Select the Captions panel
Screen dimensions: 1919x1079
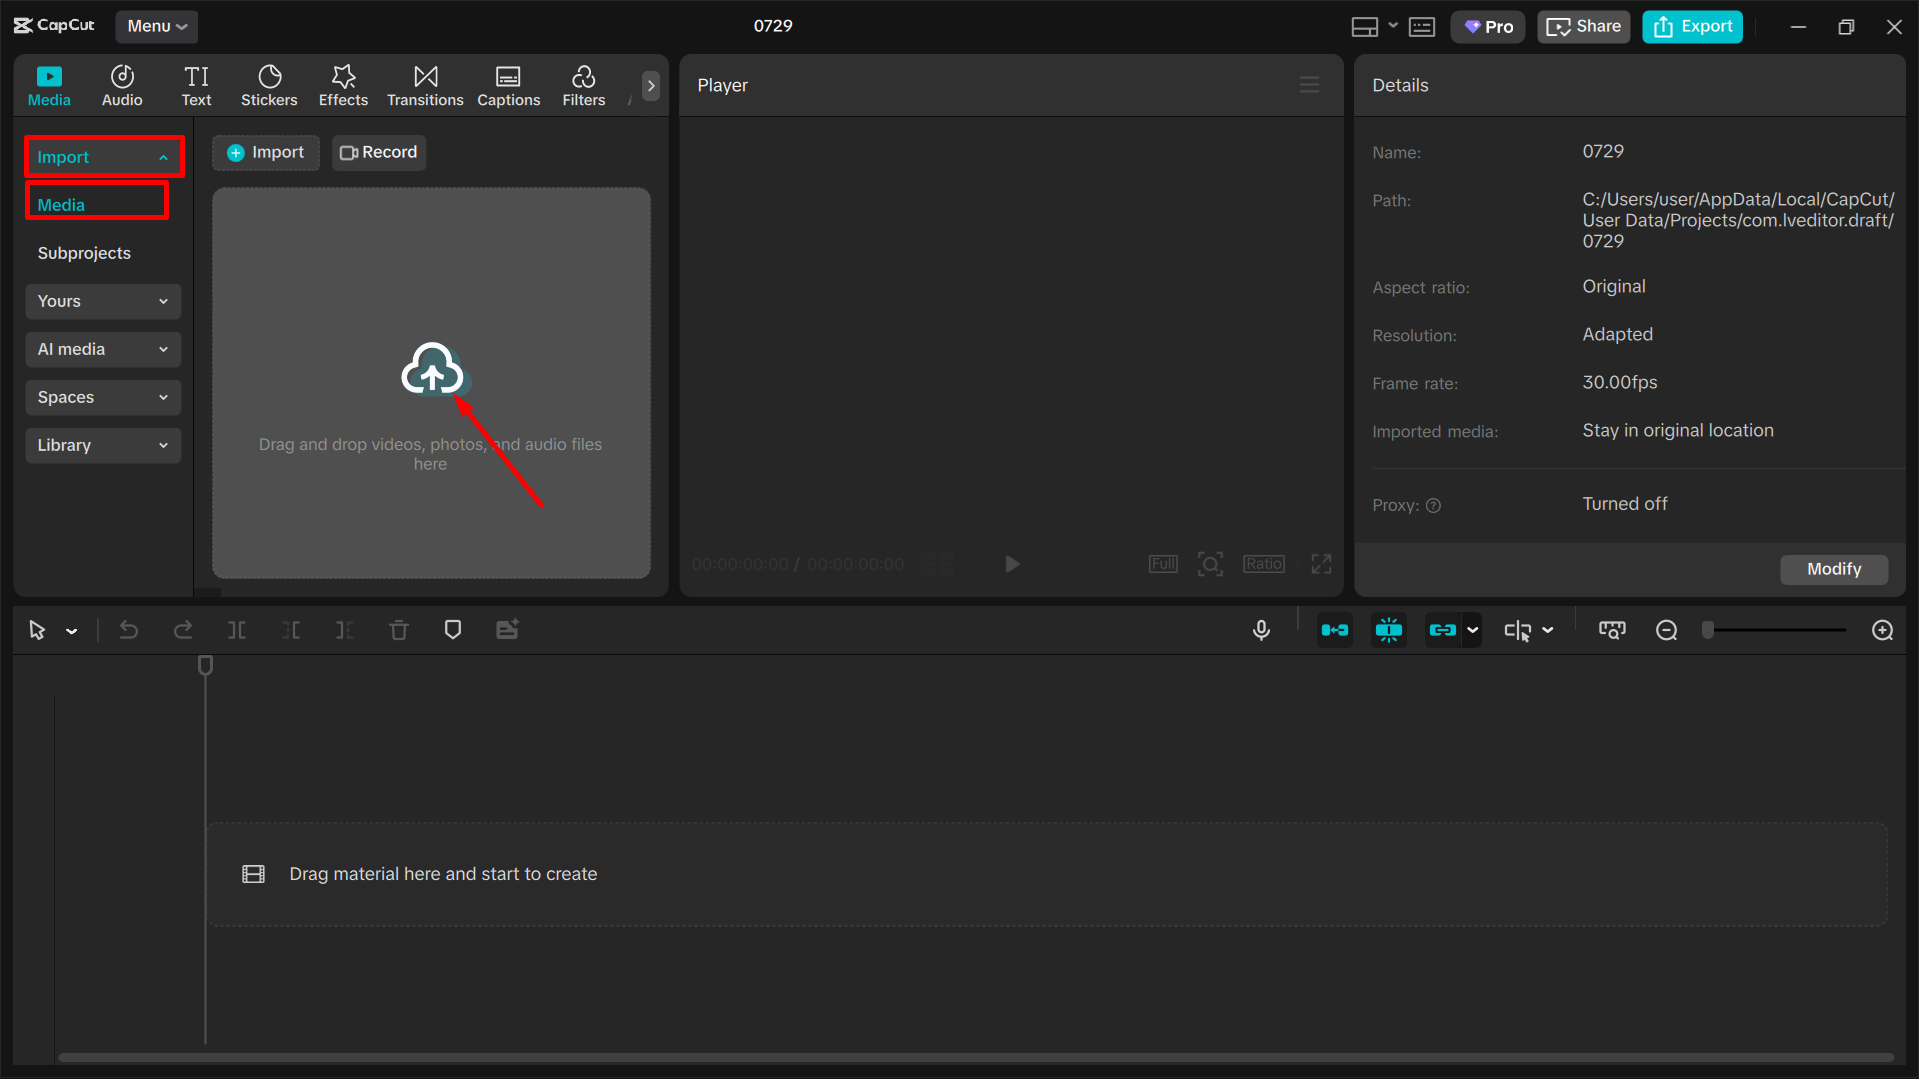pyautogui.click(x=508, y=85)
